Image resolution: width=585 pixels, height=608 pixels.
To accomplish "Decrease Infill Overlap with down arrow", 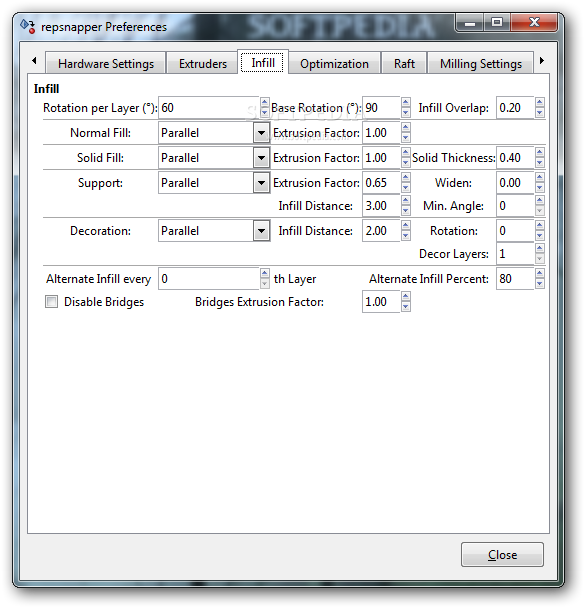I will coord(540,112).
